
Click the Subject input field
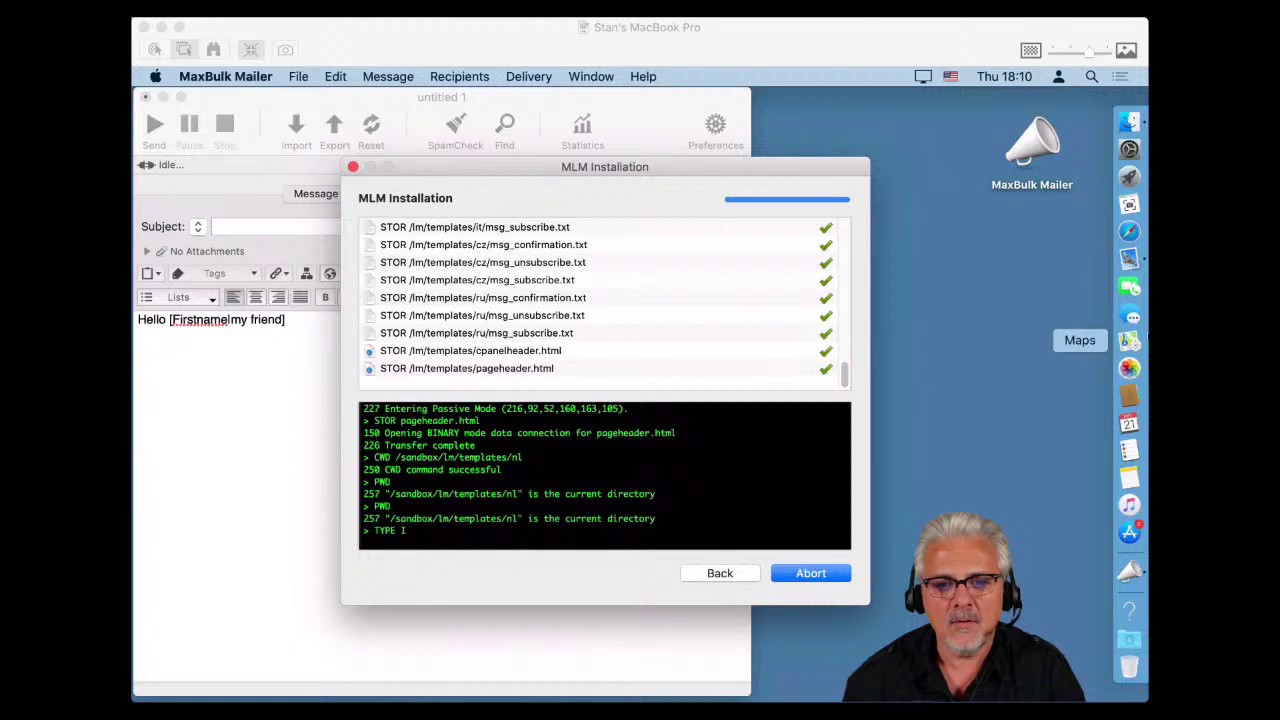click(276, 227)
